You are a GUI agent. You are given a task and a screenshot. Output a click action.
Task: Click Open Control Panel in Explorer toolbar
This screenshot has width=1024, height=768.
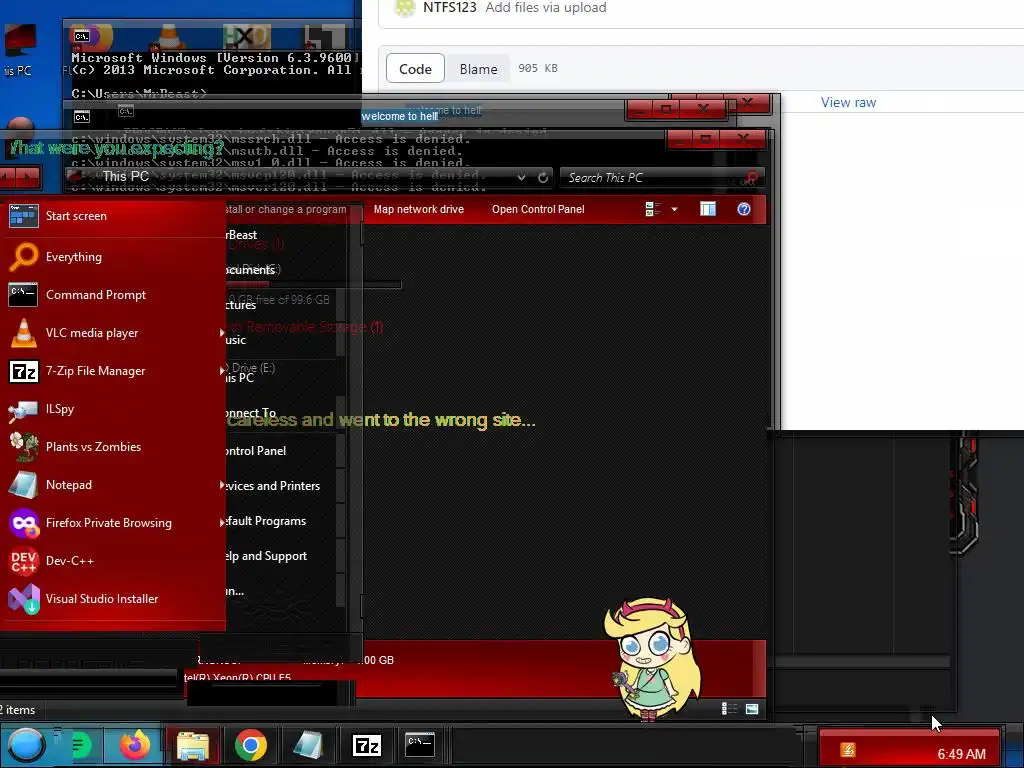538,209
